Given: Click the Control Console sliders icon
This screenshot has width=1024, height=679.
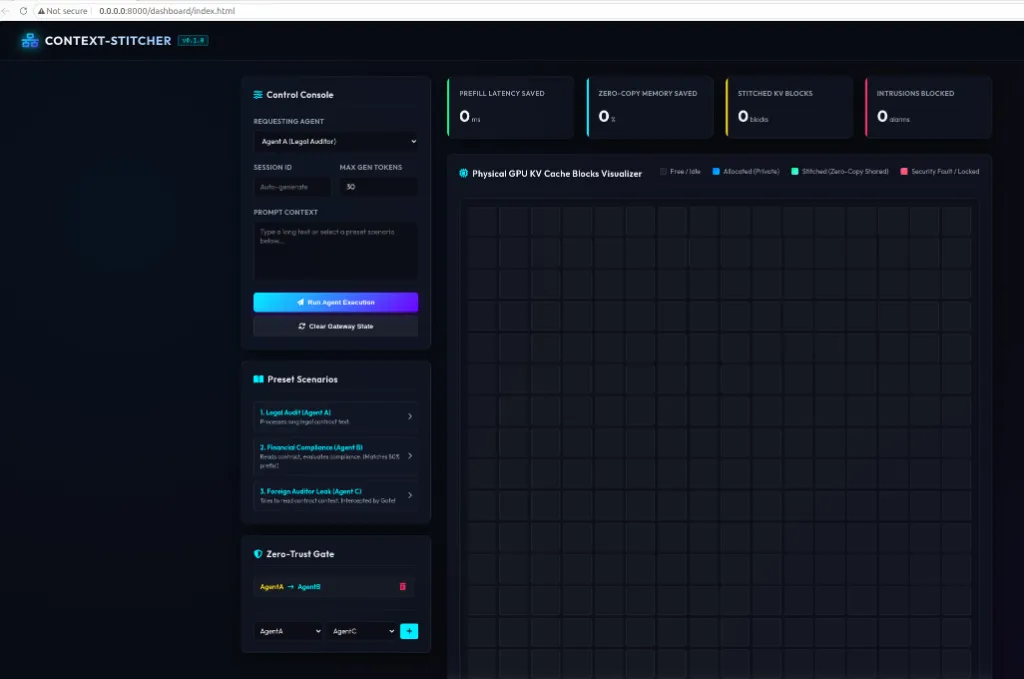Looking at the screenshot, I should pyautogui.click(x=258, y=95).
